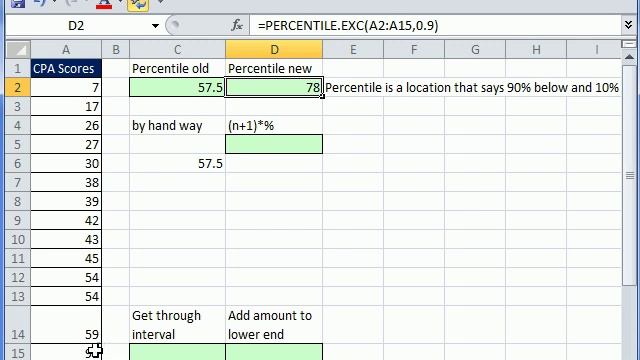Select row 6 header

click(x=18, y=163)
